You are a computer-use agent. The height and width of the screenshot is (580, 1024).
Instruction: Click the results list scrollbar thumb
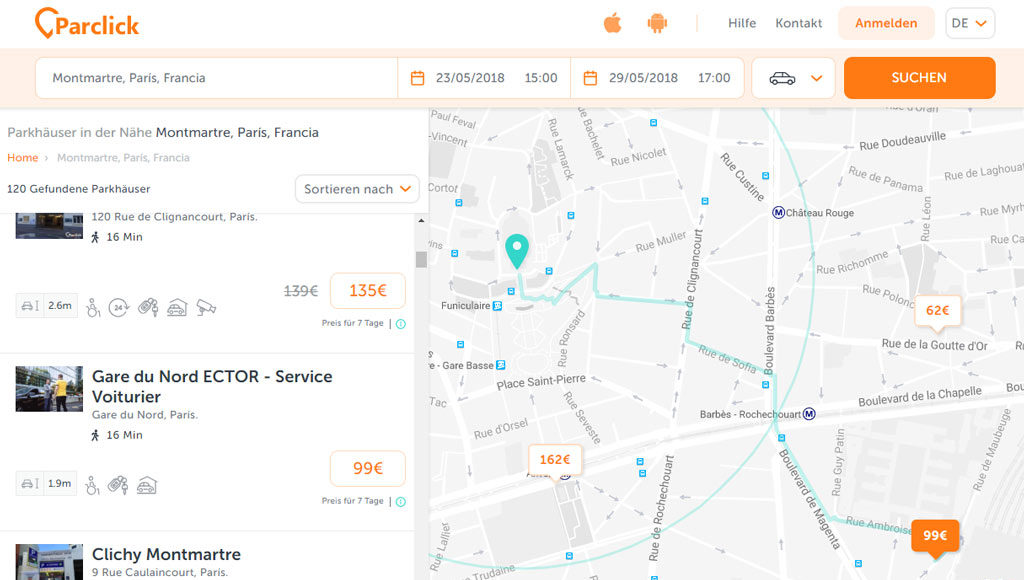pyautogui.click(x=421, y=259)
